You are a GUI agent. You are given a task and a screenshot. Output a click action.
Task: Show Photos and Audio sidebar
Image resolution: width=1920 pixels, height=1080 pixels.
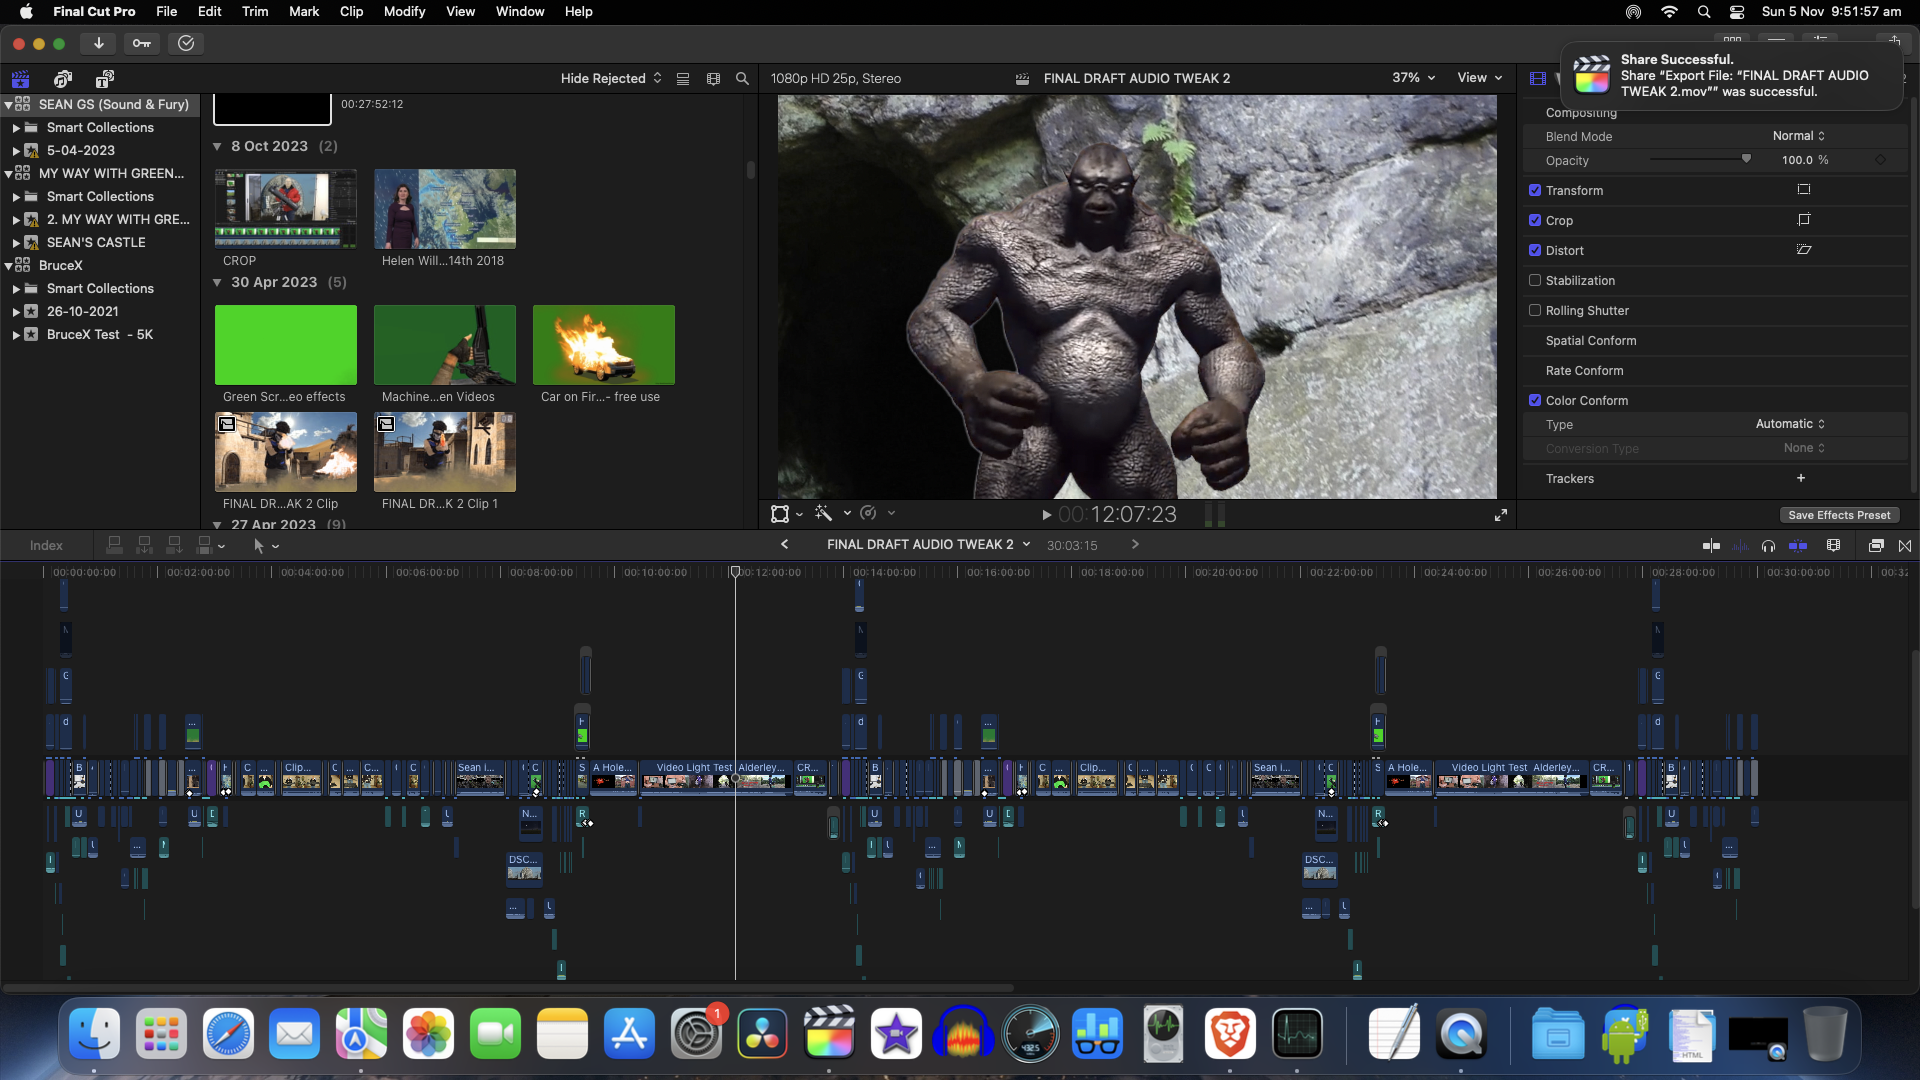pos(63,79)
